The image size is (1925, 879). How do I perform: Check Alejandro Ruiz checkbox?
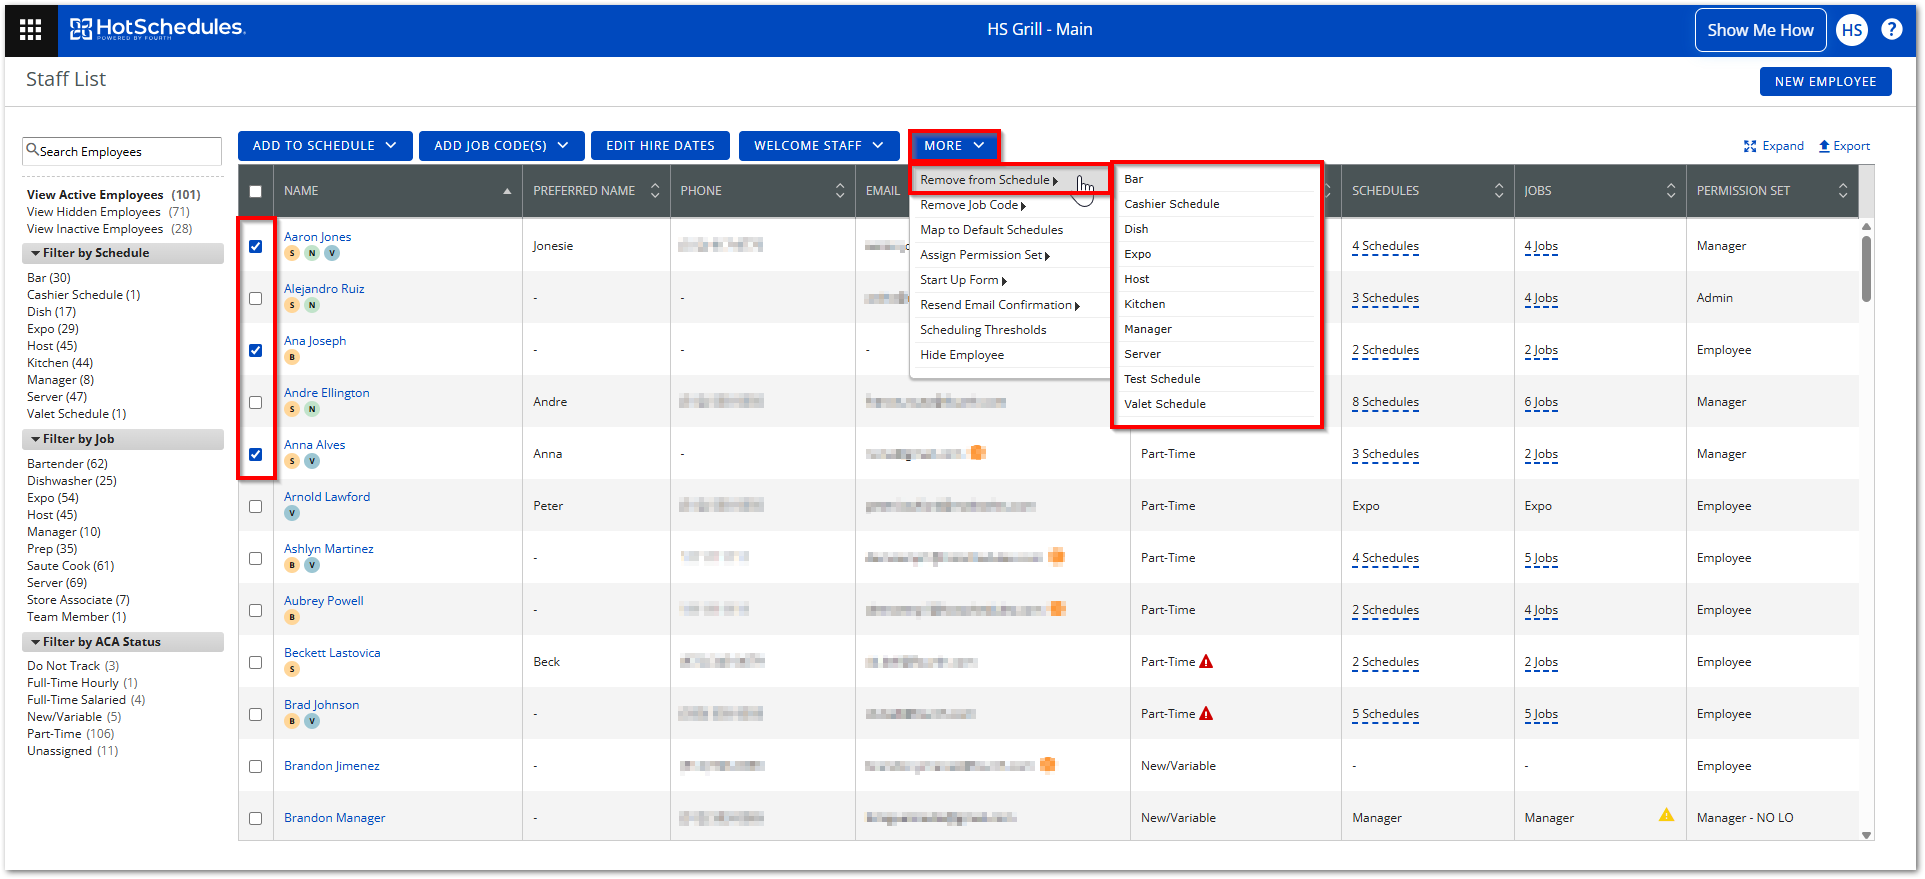(x=256, y=298)
